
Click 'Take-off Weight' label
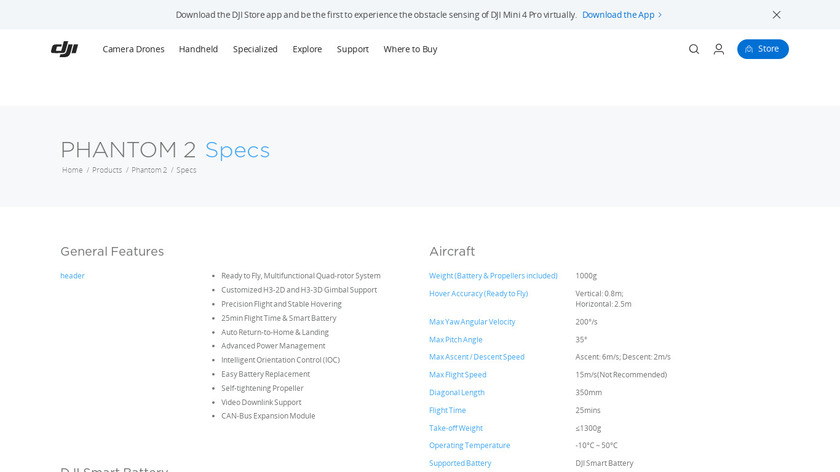click(x=455, y=428)
